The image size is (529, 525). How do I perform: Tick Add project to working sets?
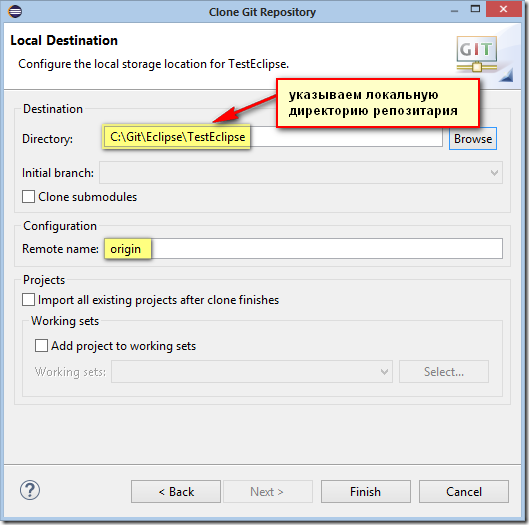point(41,346)
